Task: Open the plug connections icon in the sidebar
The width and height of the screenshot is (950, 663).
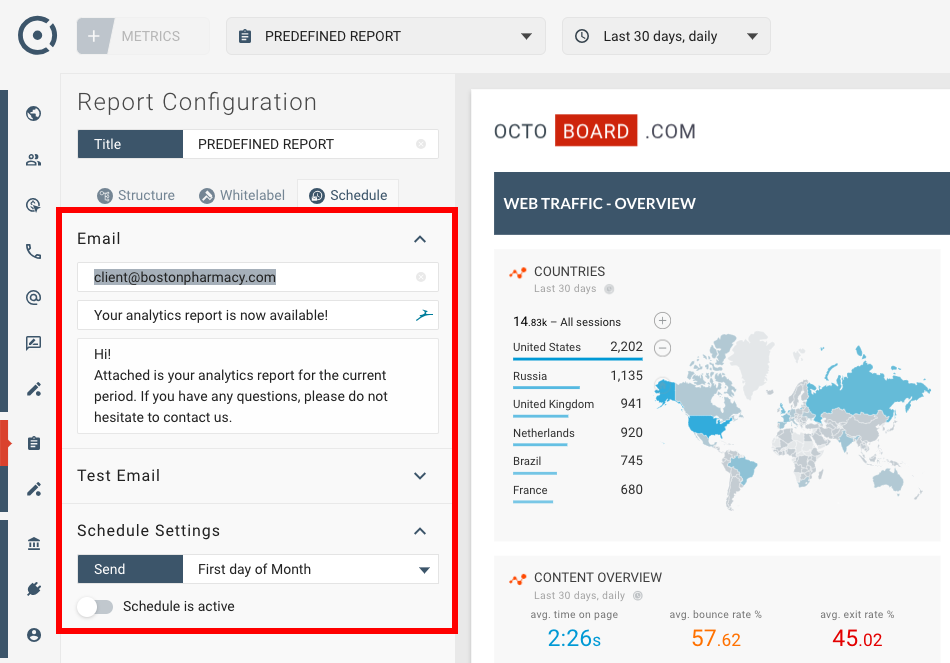Action: (x=34, y=588)
